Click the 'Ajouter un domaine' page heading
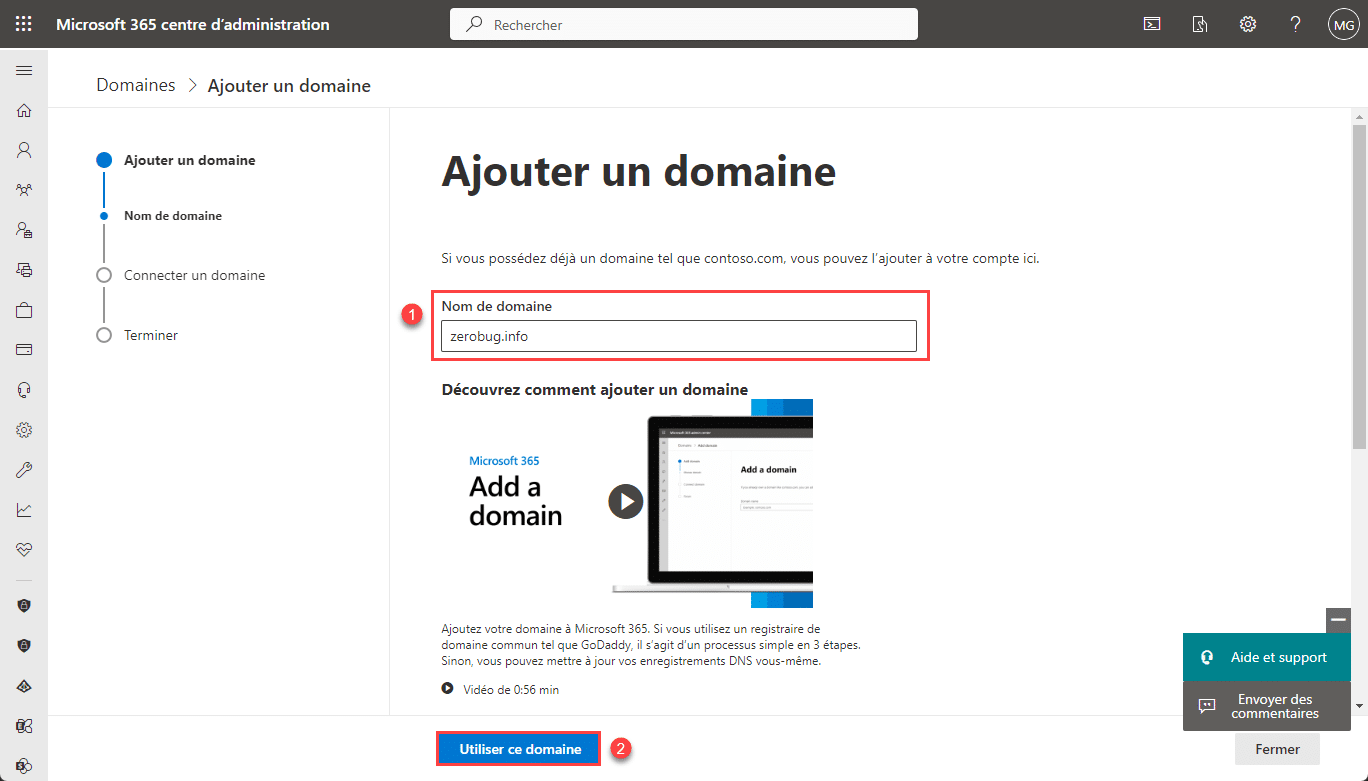Viewport: 1368px width, 781px height. point(639,171)
